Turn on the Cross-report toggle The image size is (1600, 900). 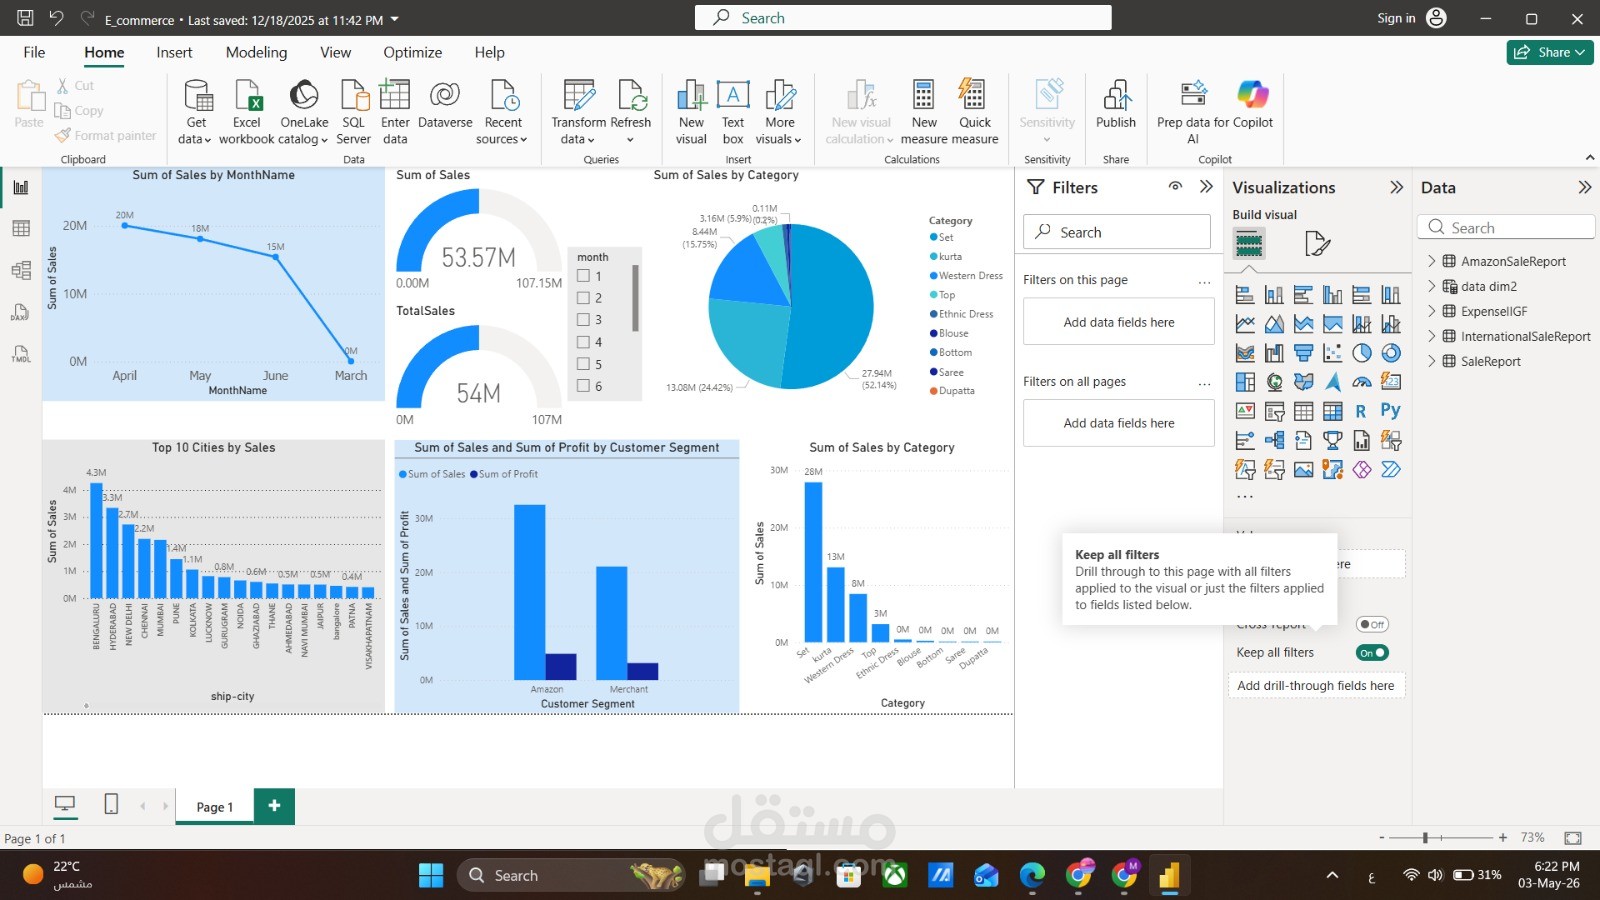click(1372, 624)
